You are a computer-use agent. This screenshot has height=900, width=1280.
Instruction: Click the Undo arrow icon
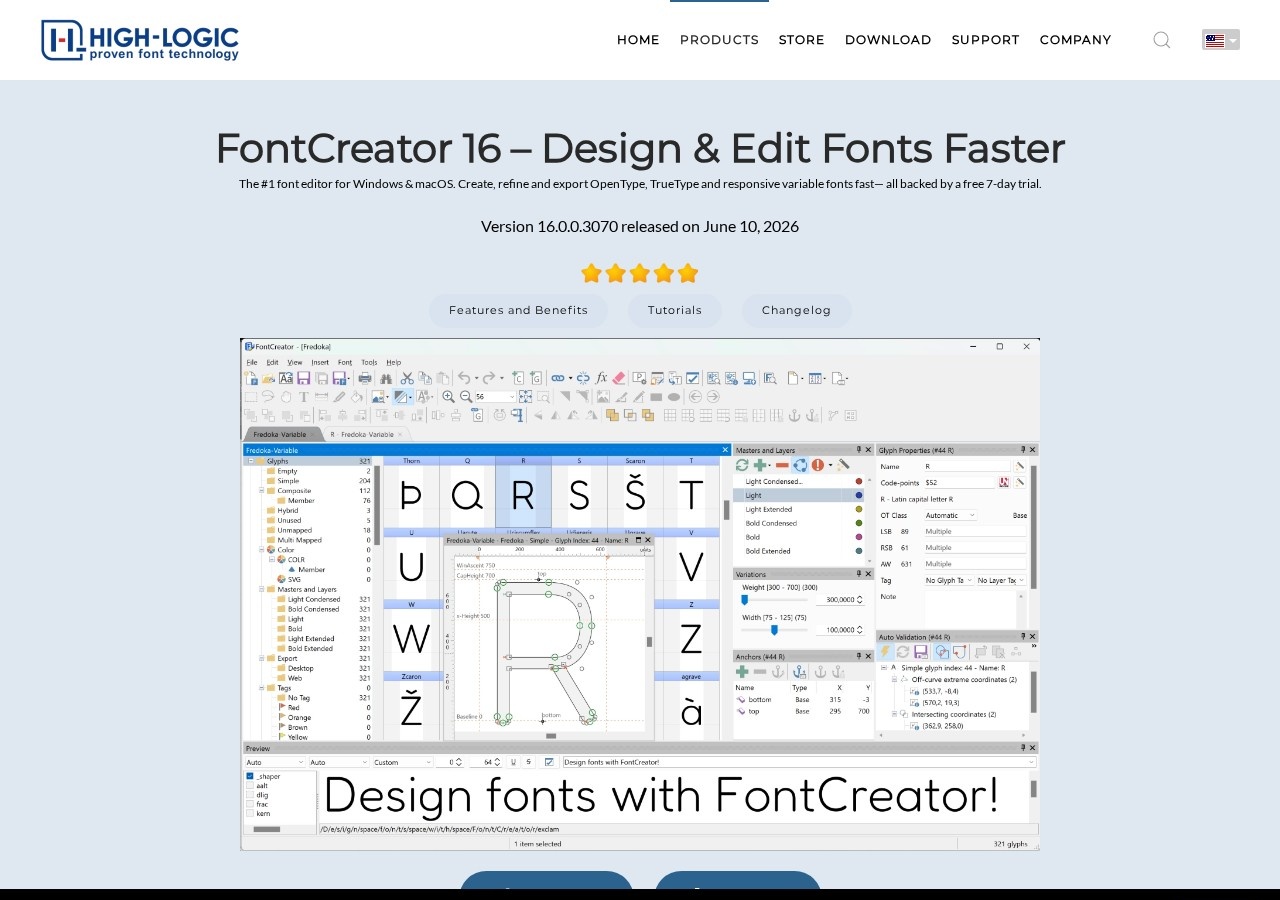coord(464,378)
